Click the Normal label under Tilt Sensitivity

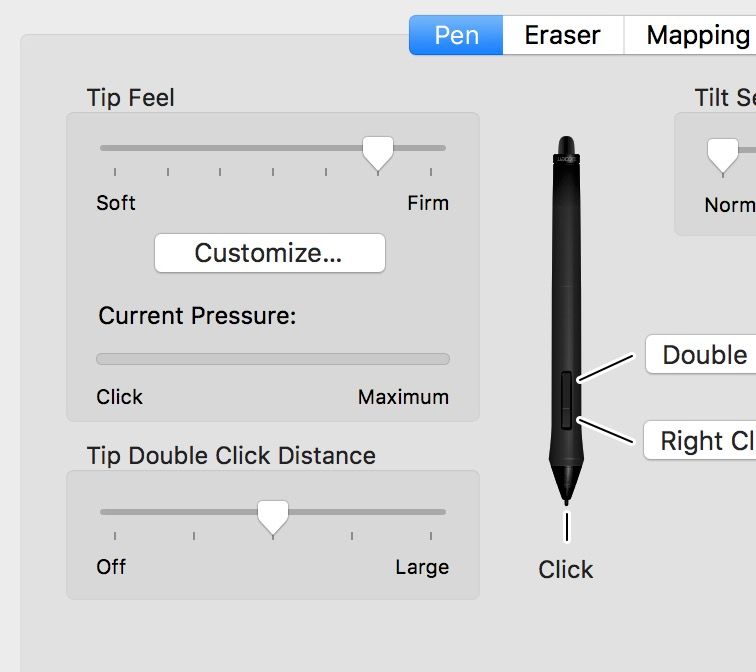(730, 205)
